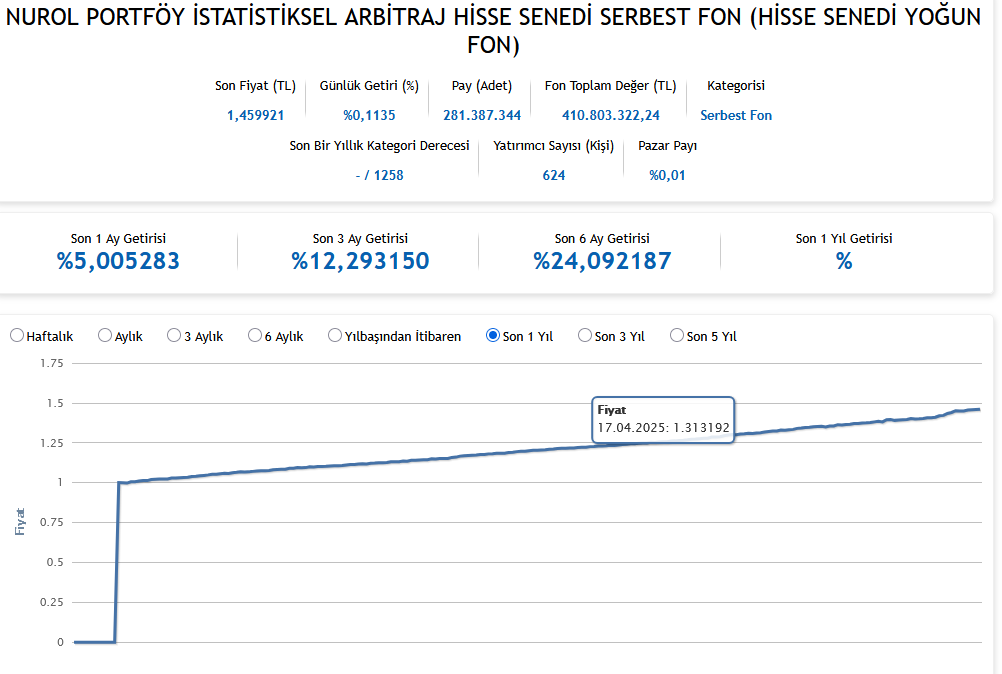Click the Pazar Payı value %0,01
The width and height of the screenshot is (1002, 674).
coord(667,175)
